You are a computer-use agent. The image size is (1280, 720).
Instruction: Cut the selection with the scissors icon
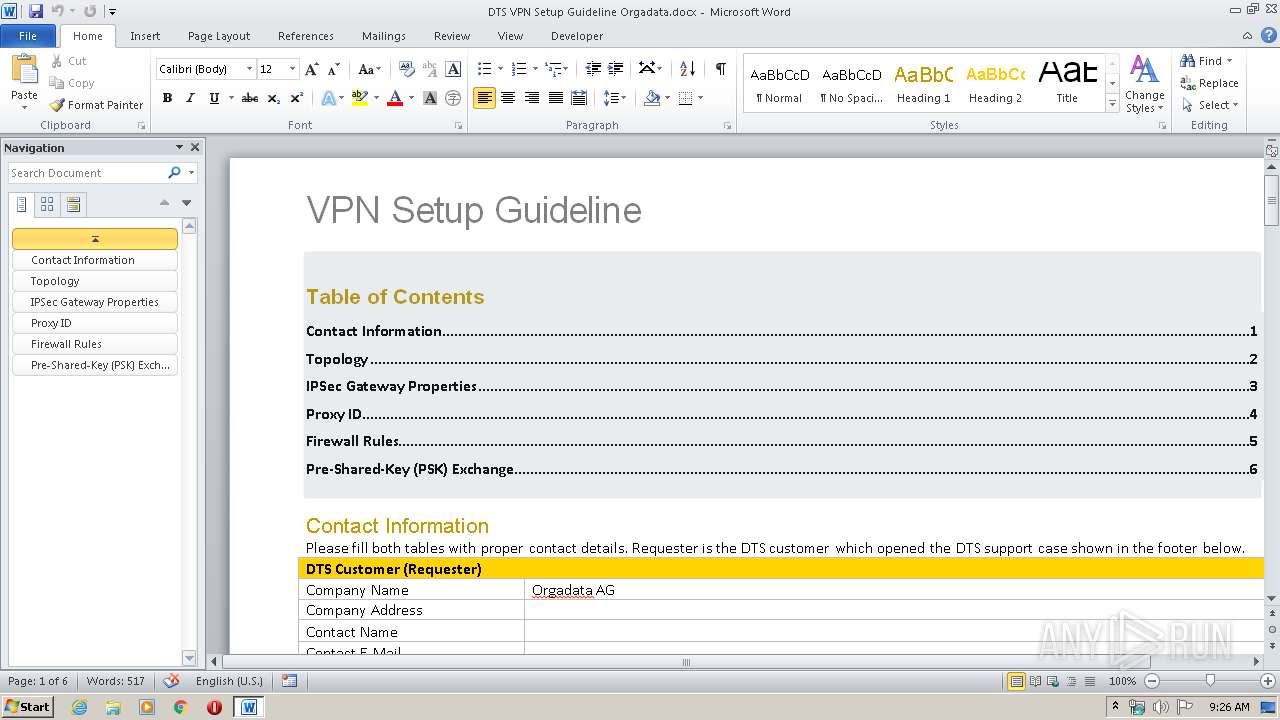(58, 61)
